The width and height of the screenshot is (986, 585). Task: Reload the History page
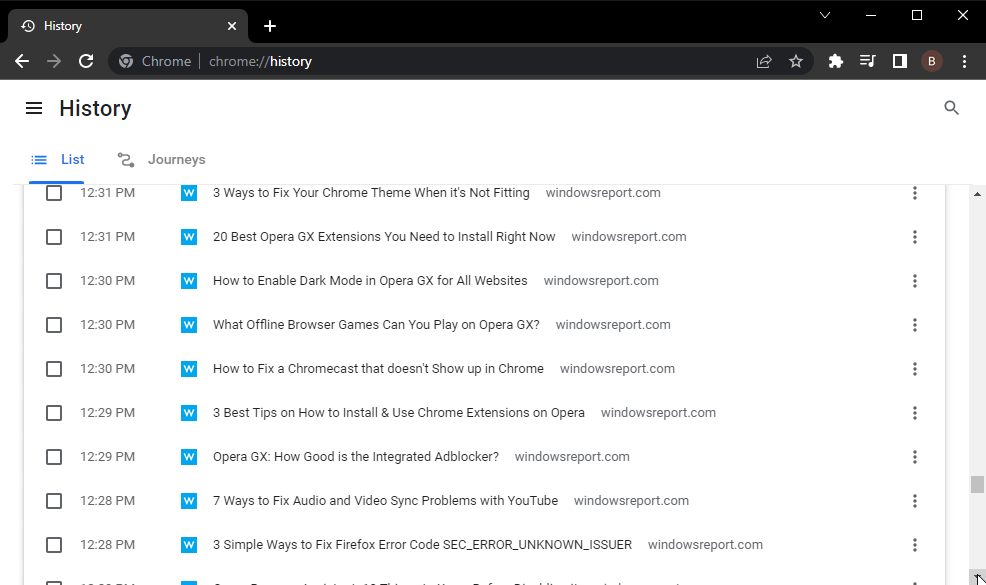click(x=86, y=61)
